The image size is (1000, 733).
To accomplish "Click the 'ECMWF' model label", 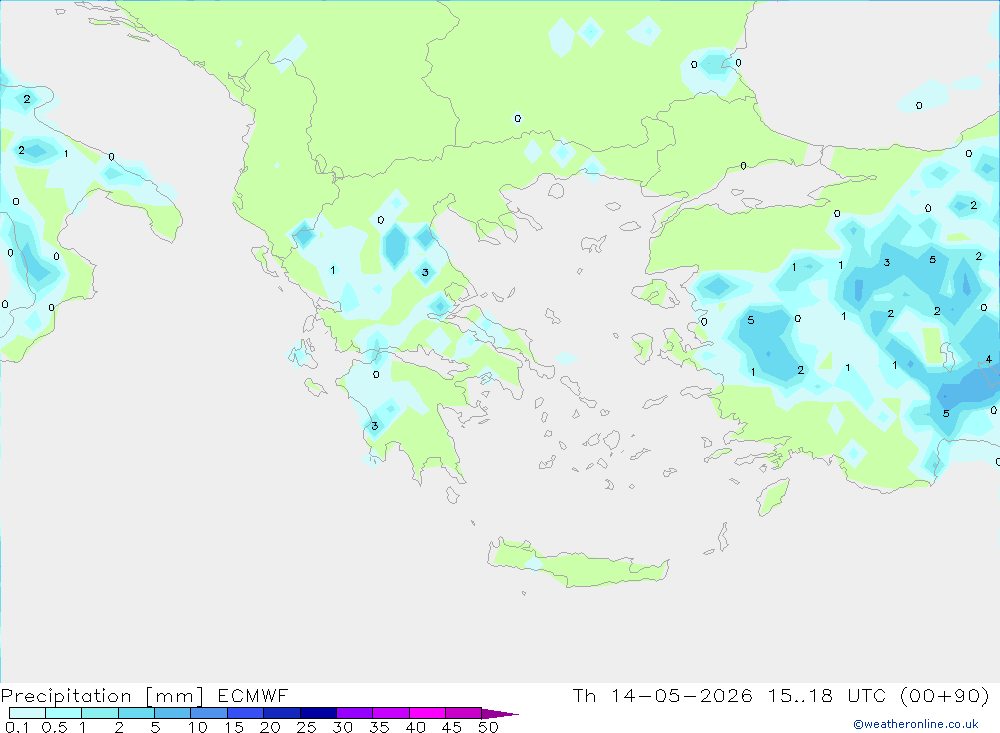I will [x=253, y=695].
